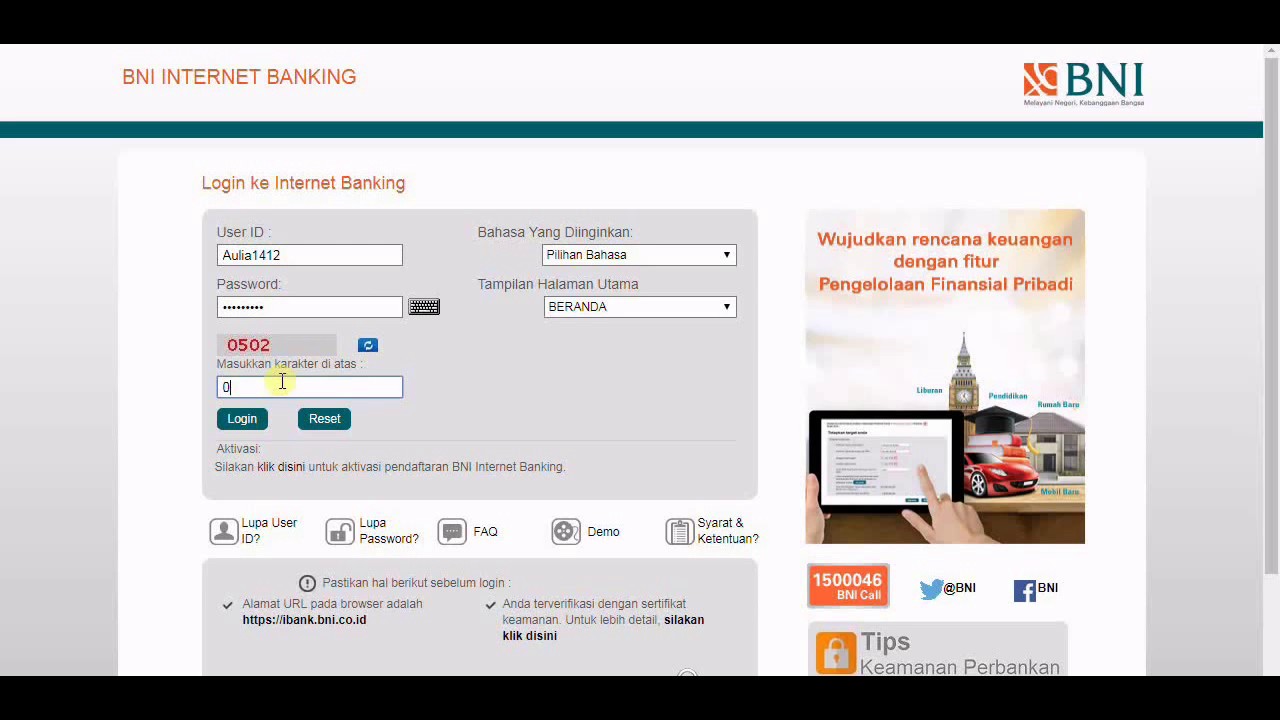The height and width of the screenshot is (720, 1280).
Task: Click the @BNI Twitter handle text
Action: tap(960, 588)
